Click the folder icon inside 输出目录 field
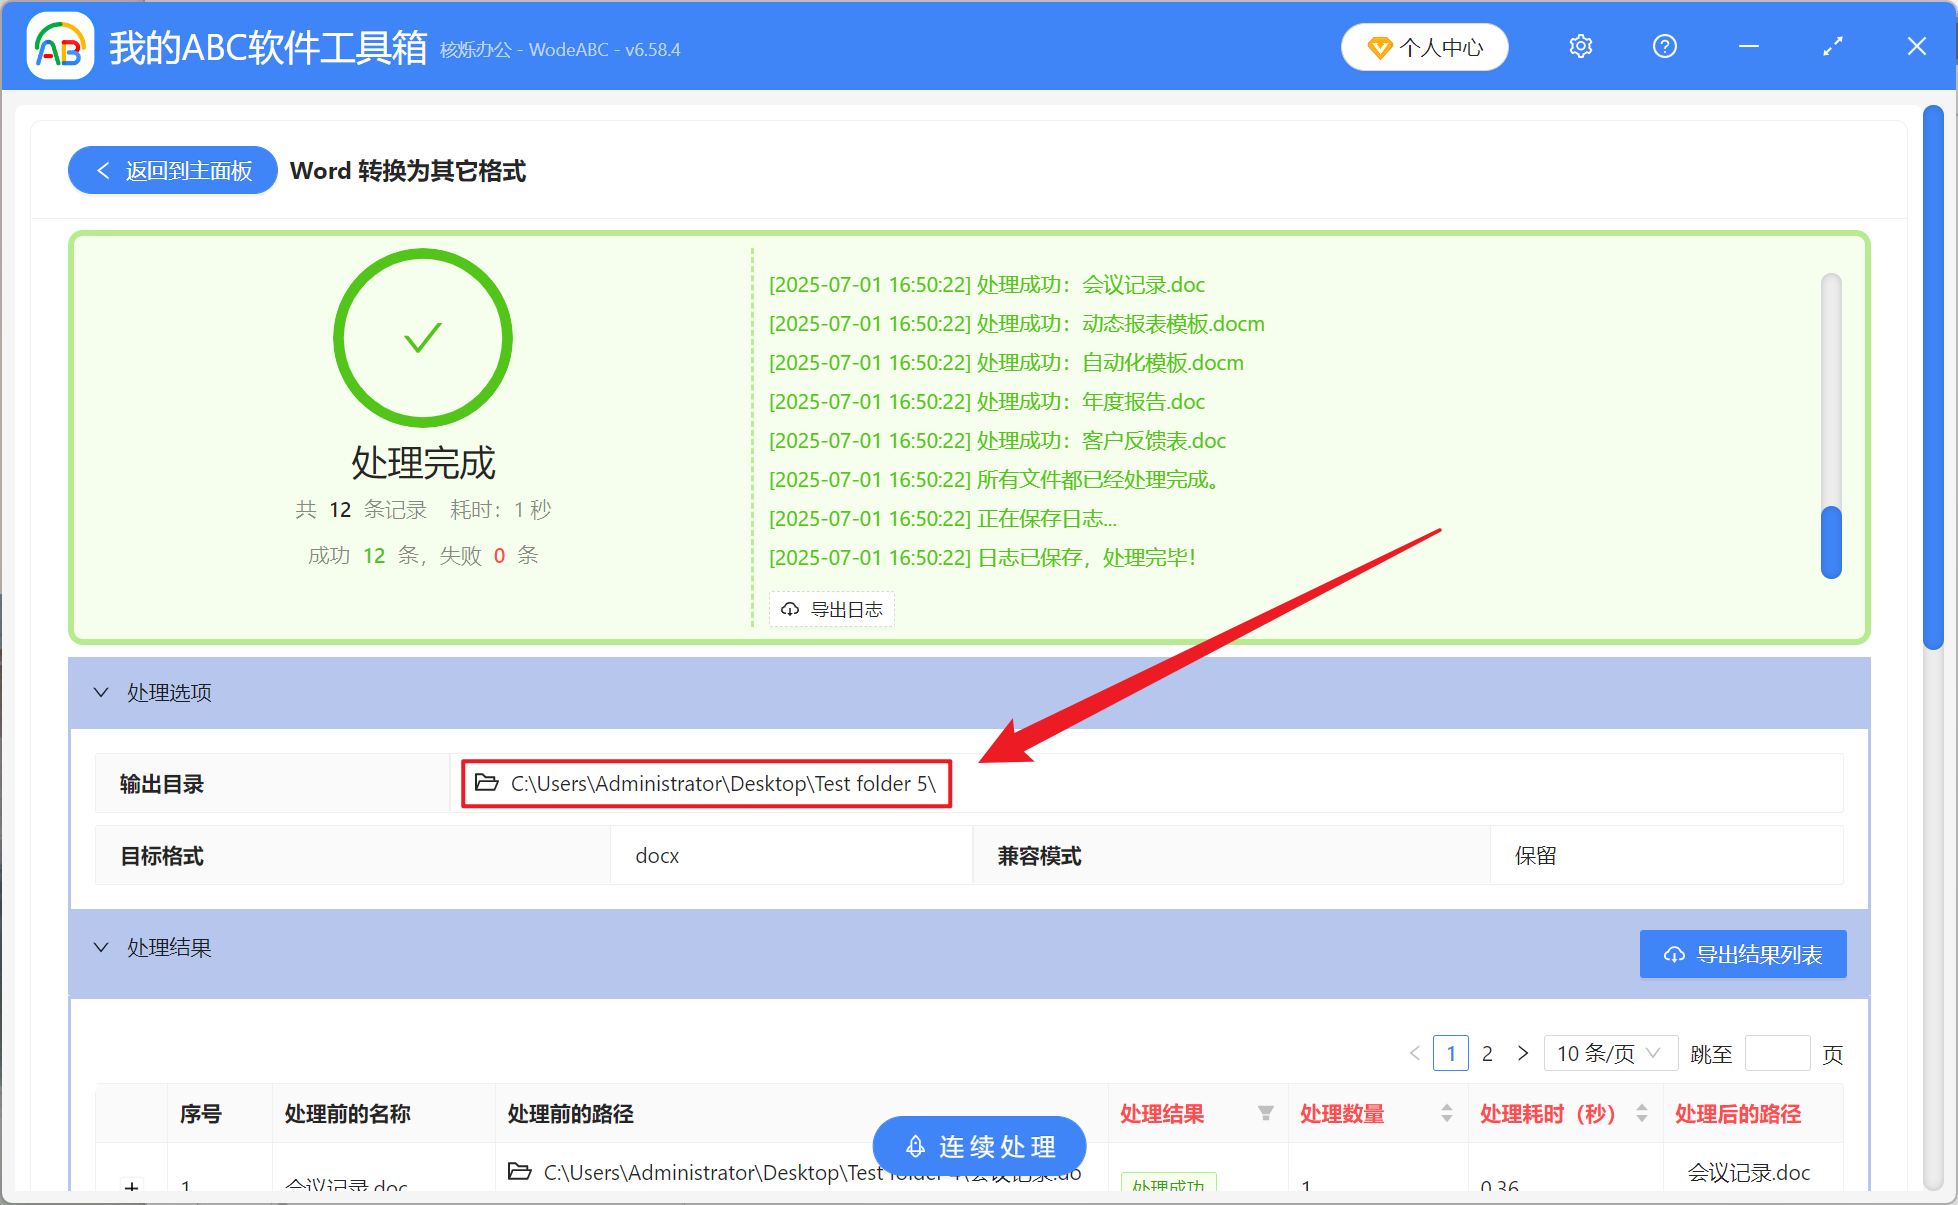The width and height of the screenshot is (1958, 1205). (x=487, y=784)
